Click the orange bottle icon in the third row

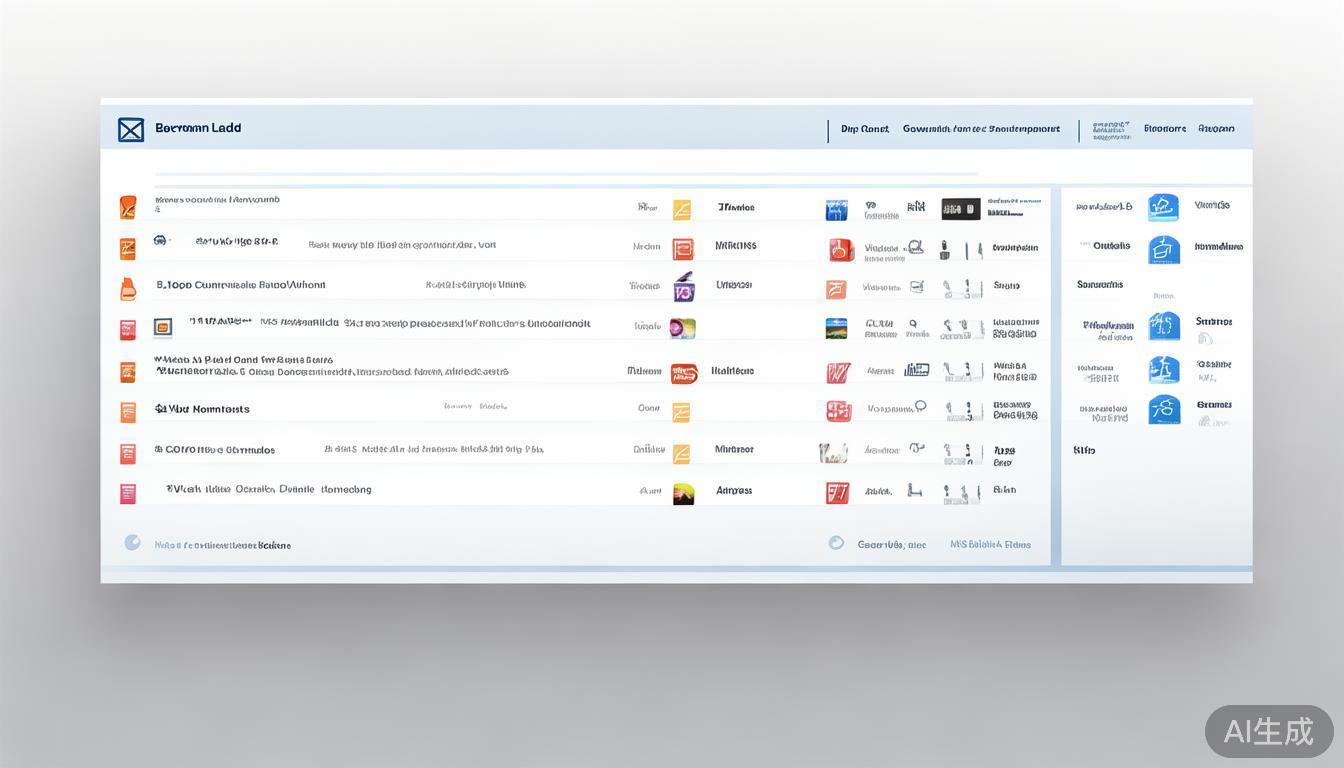click(x=128, y=288)
